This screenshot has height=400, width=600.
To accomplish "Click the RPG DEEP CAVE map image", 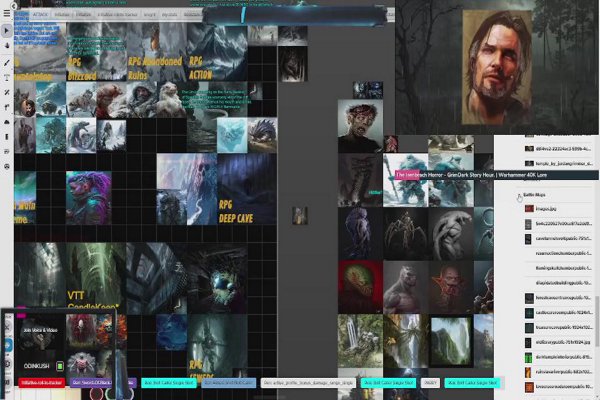I will click(247, 189).
